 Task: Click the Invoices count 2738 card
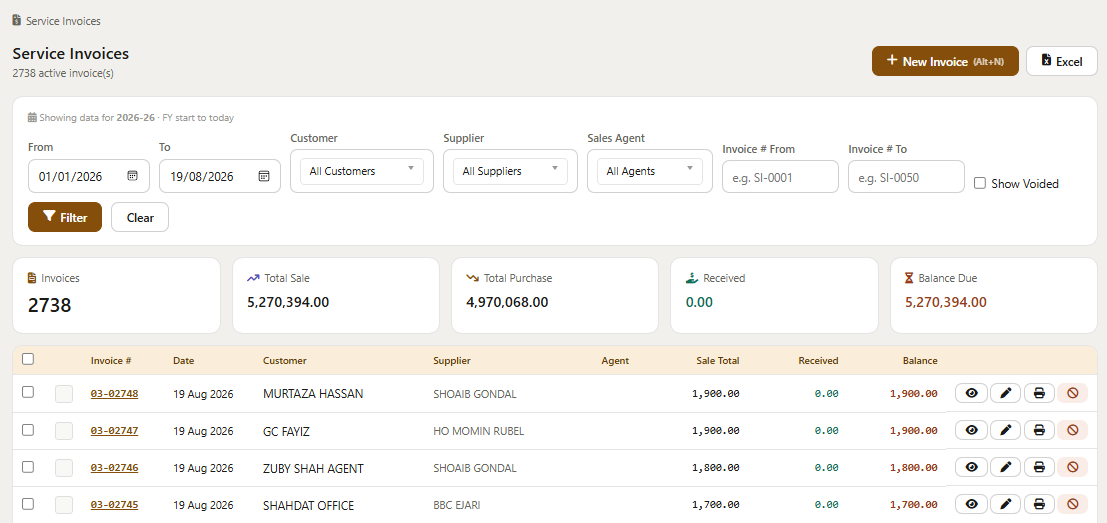click(116, 295)
